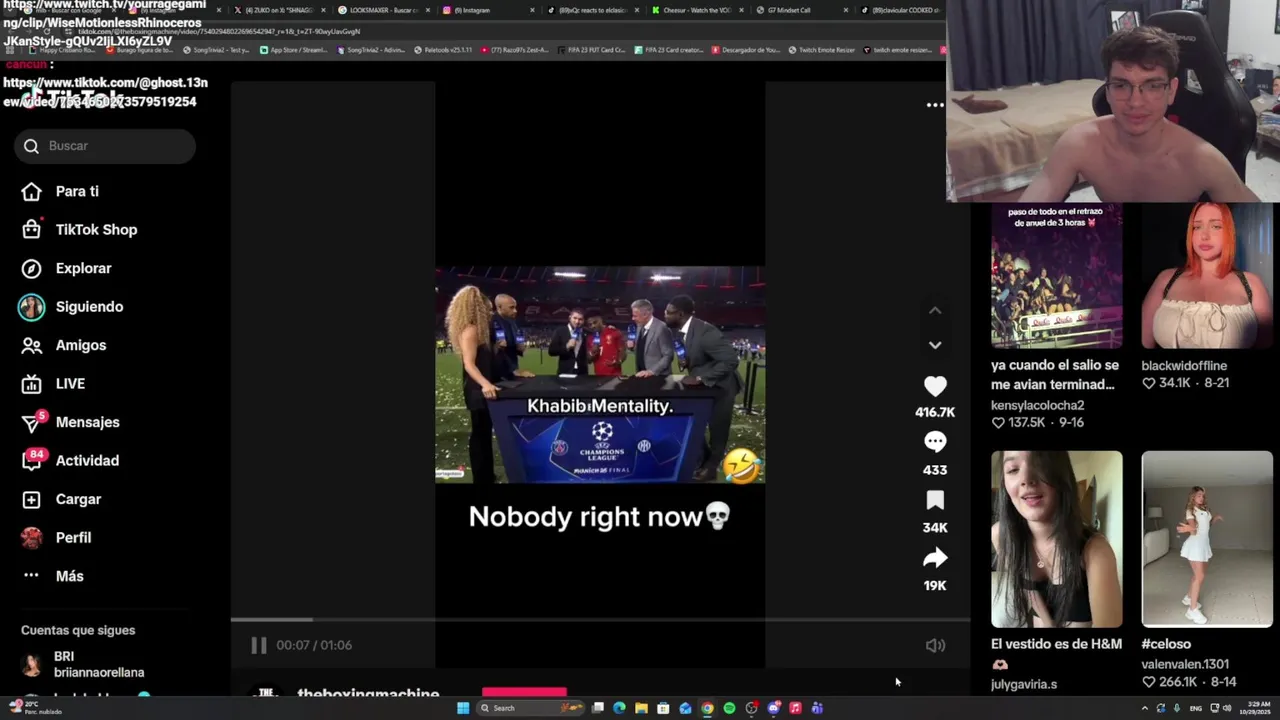The width and height of the screenshot is (1280, 720).
Task: Open kensylacolocha2 concert video thumbnail
Action: click(1057, 275)
